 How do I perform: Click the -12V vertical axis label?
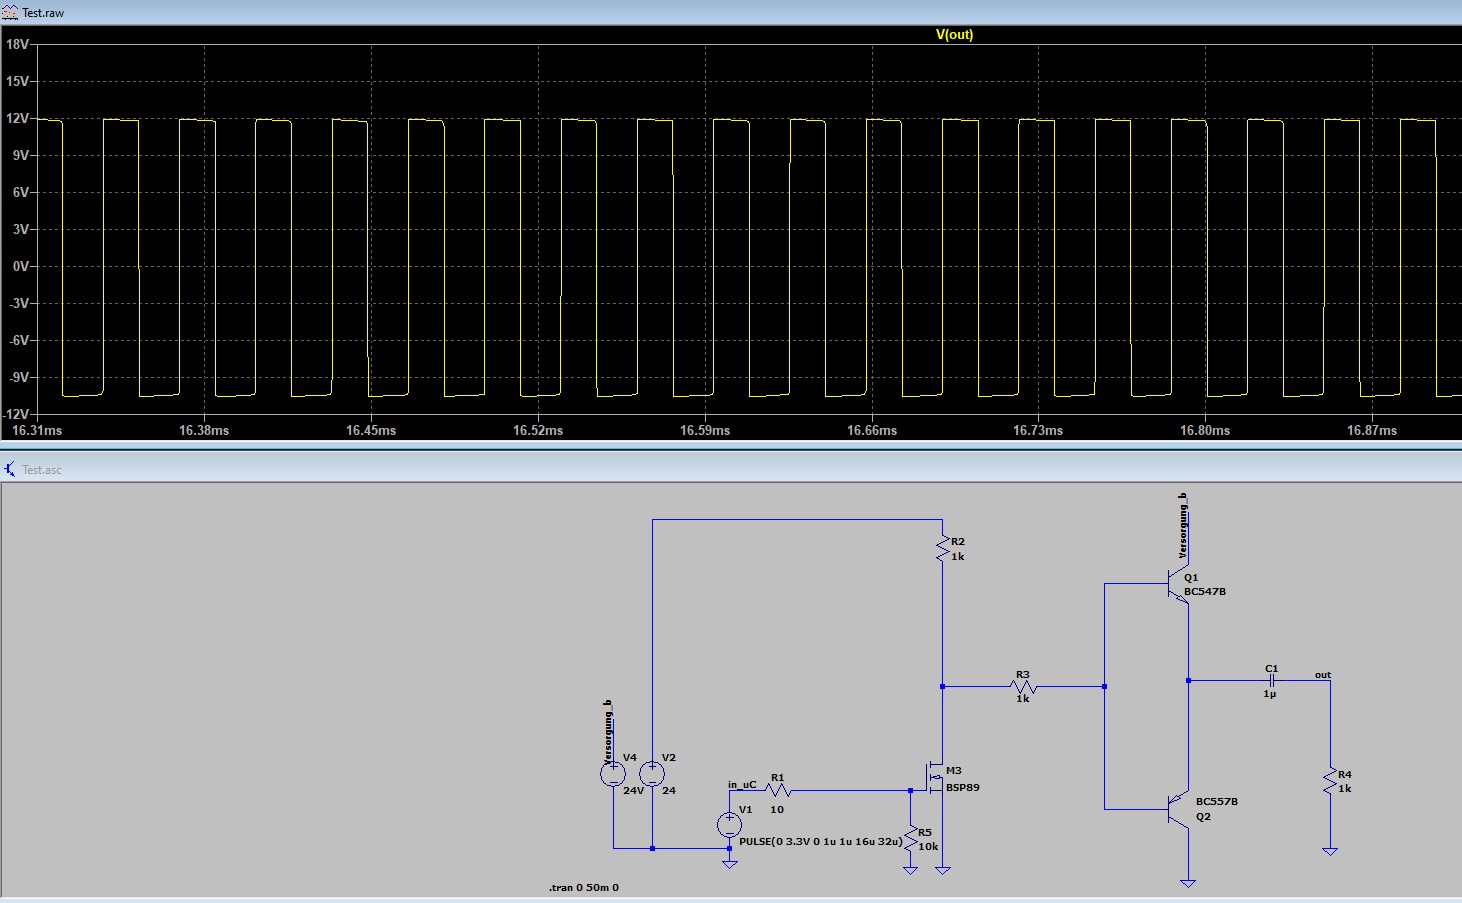pyautogui.click(x=16, y=415)
